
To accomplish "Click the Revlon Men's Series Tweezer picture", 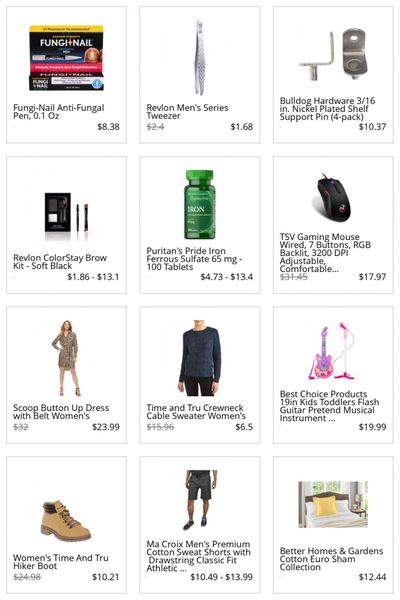I will click(x=199, y=57).
